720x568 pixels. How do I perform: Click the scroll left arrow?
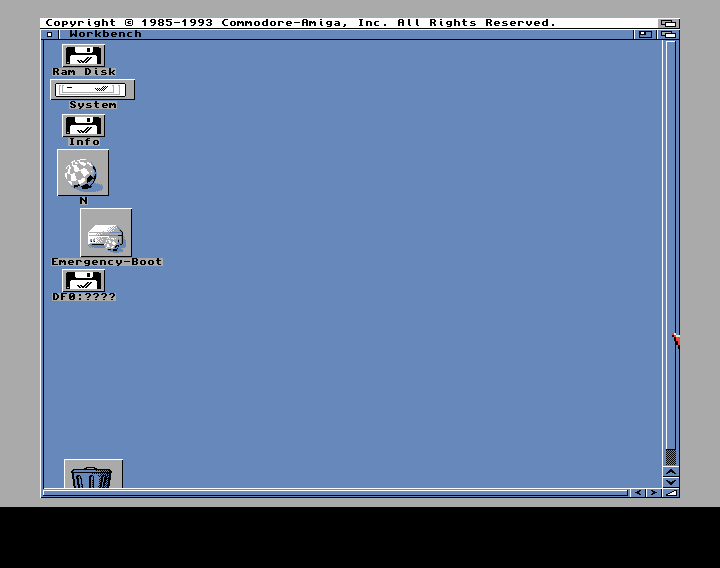click(x=638, y=493)
